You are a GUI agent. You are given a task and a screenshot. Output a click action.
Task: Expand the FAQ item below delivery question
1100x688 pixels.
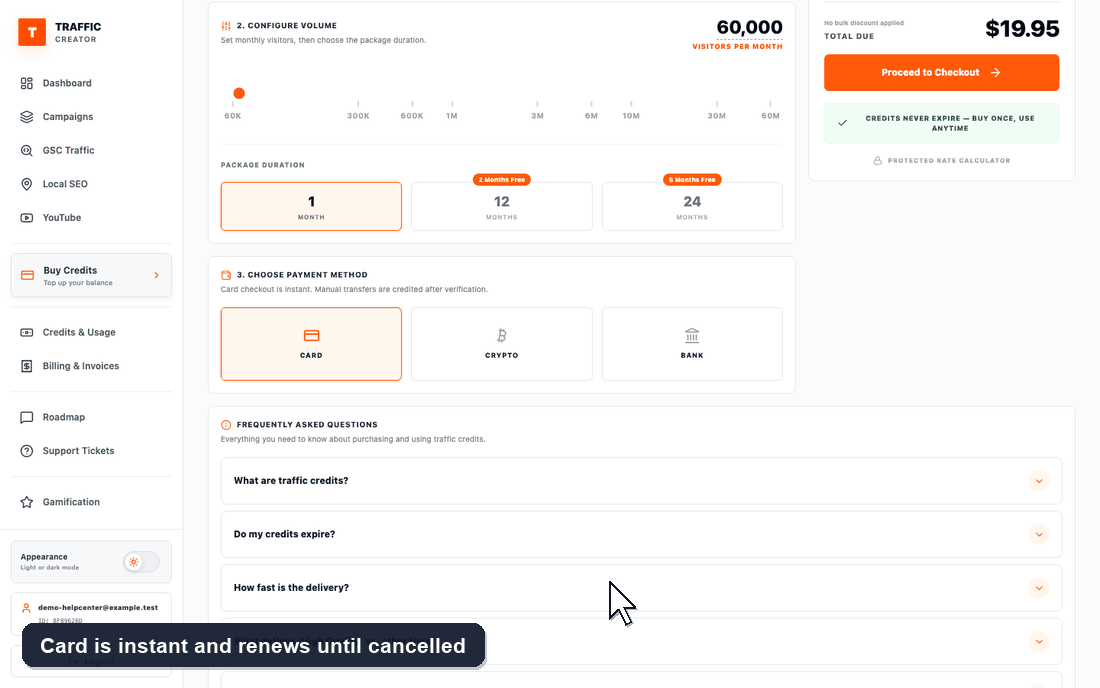click(x=641, y=642)
